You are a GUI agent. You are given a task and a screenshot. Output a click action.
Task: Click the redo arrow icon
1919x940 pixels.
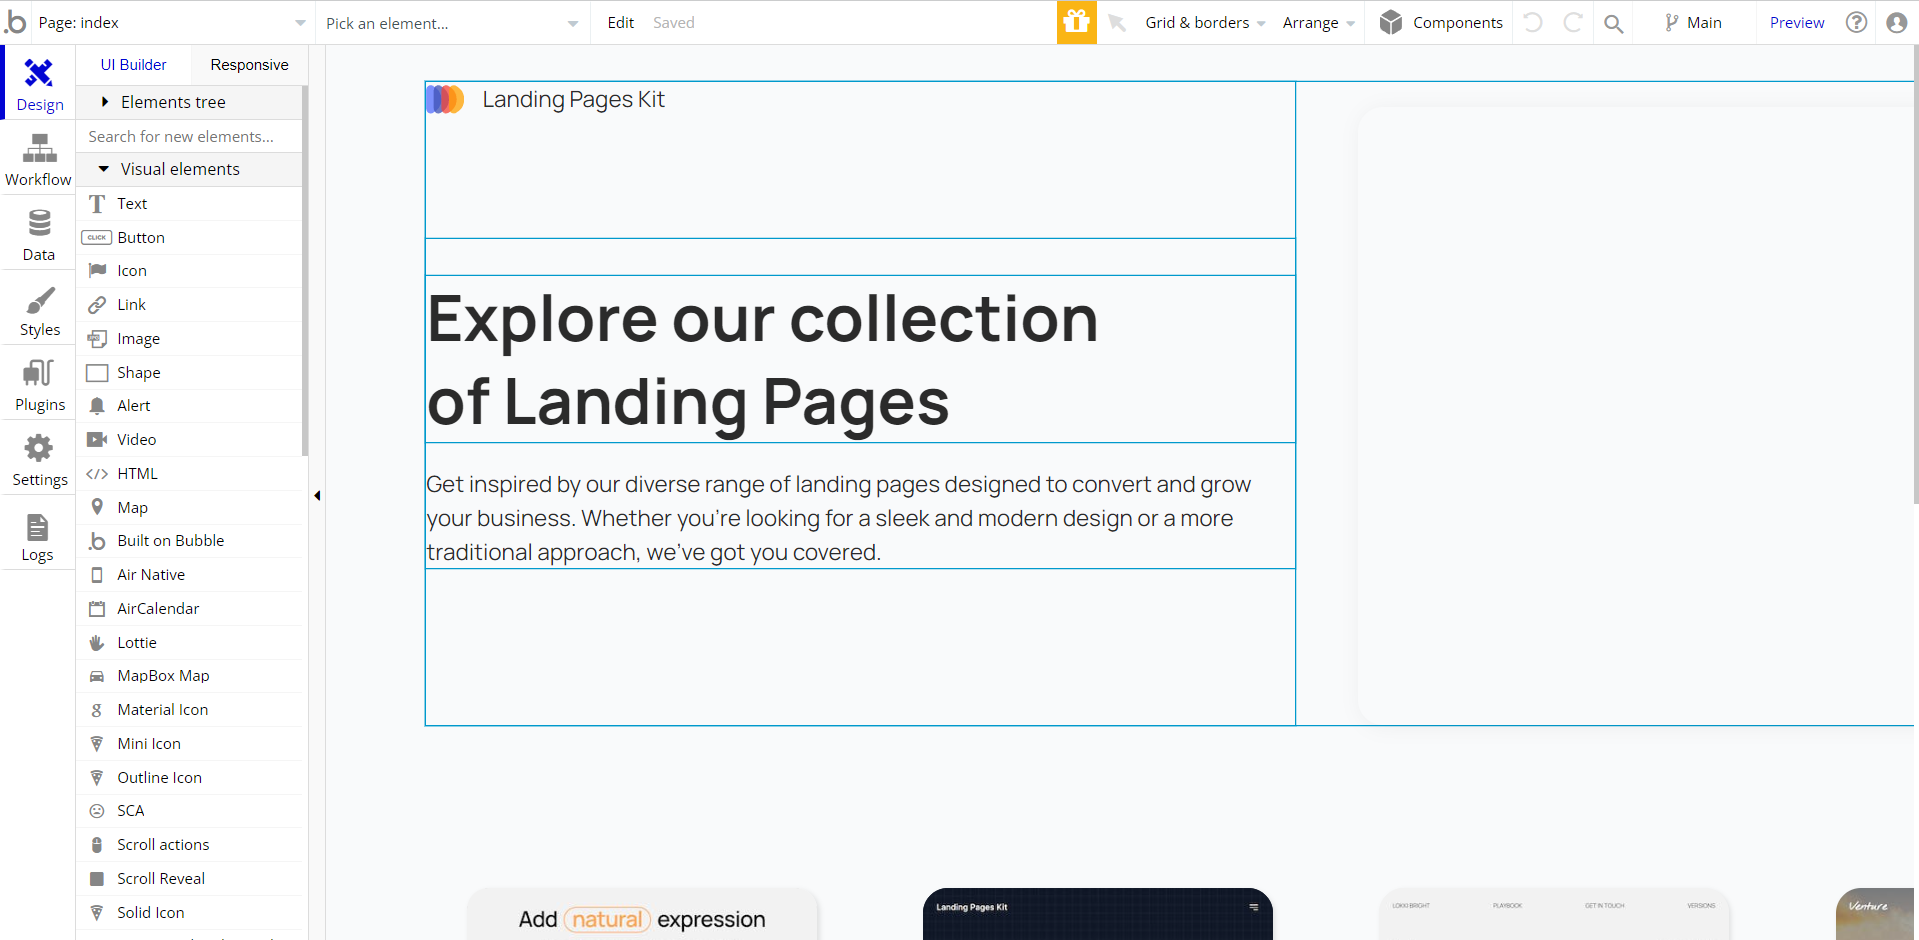1573,22
